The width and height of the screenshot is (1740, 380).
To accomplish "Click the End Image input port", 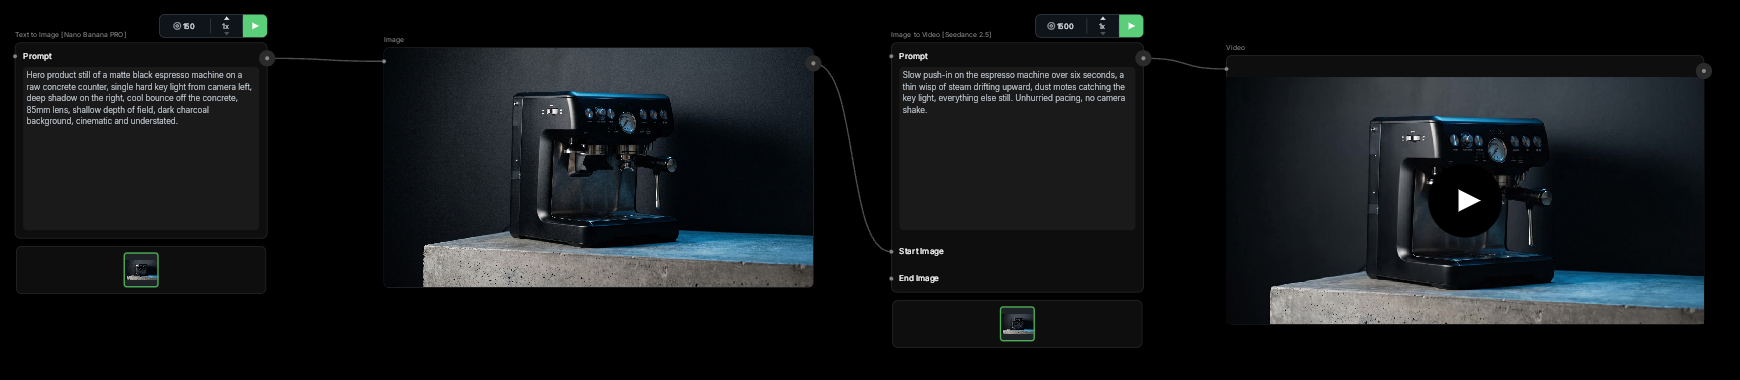I will (x=891, y=278).
